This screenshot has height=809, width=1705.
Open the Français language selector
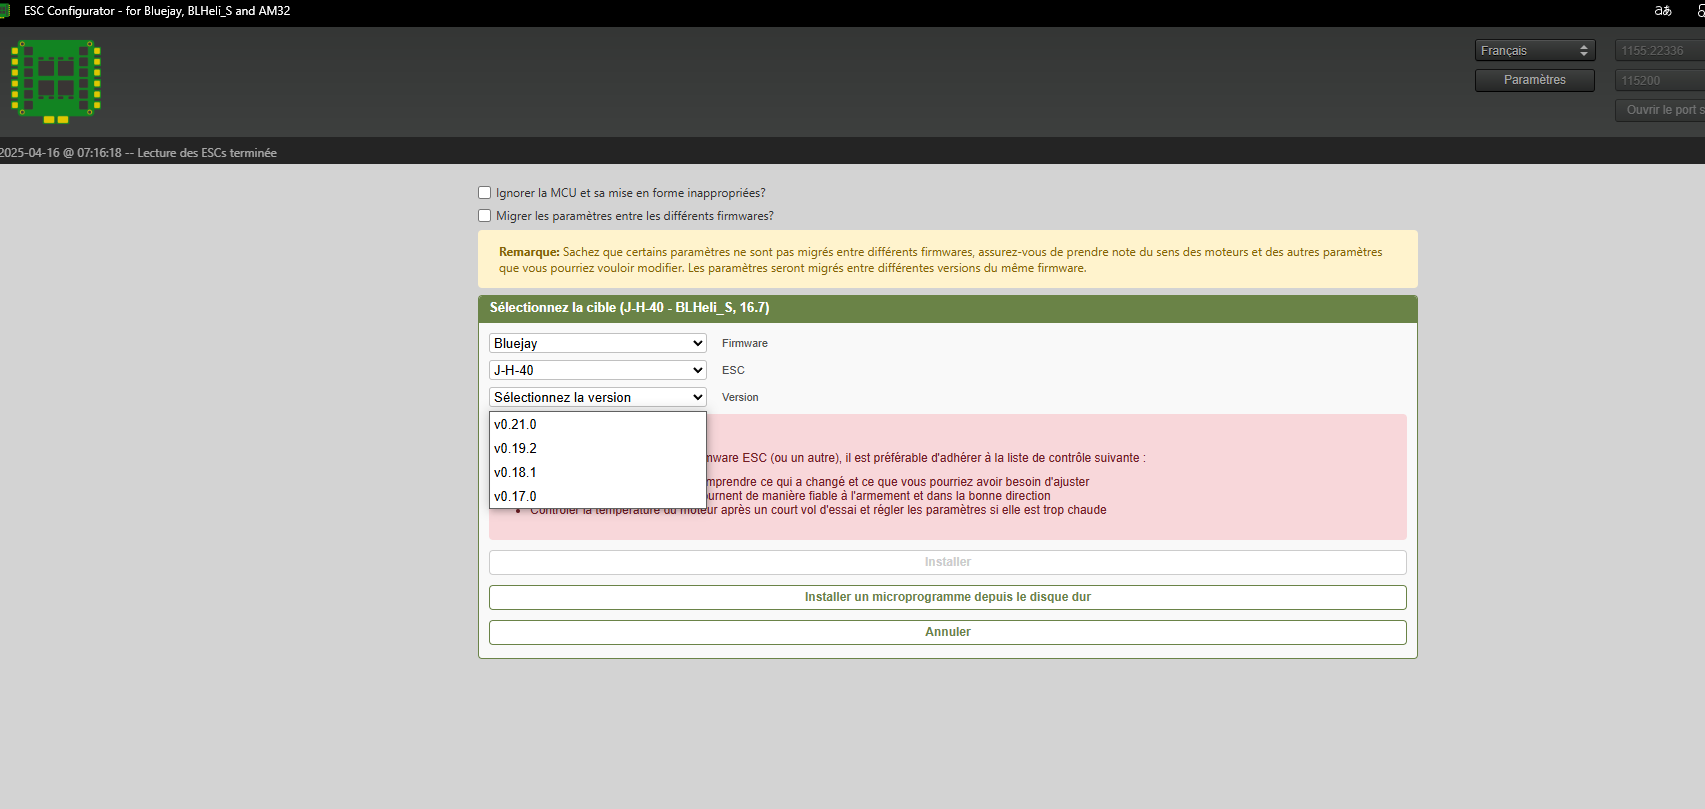point(1534,51)
